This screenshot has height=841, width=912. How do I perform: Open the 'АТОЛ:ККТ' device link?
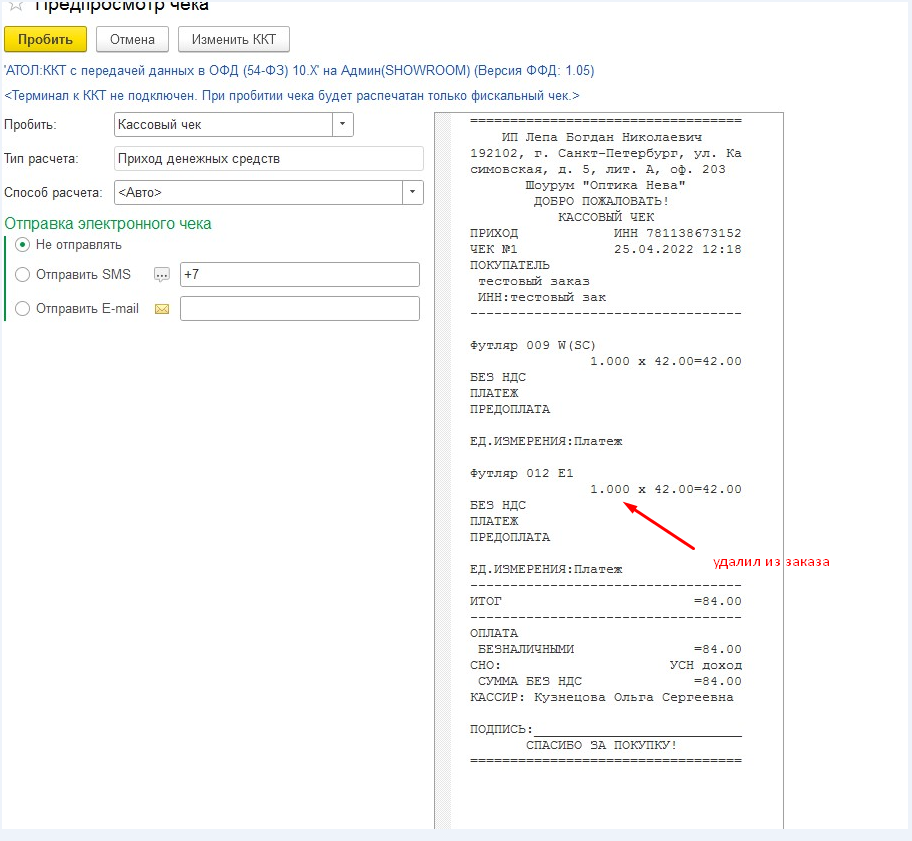click(299, 71)
